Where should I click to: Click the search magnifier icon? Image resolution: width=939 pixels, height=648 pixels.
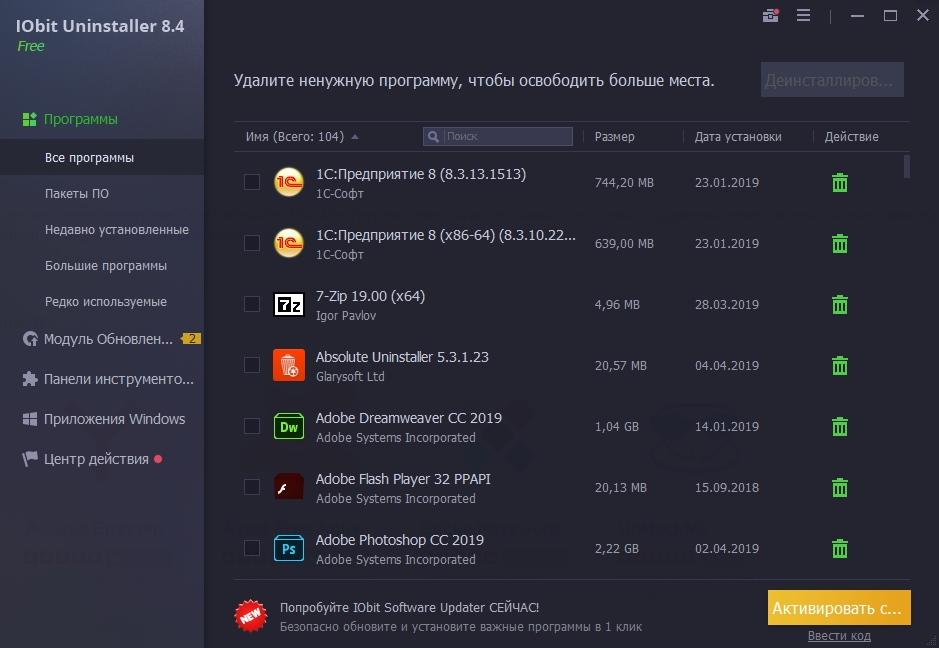tap(434, 137)
